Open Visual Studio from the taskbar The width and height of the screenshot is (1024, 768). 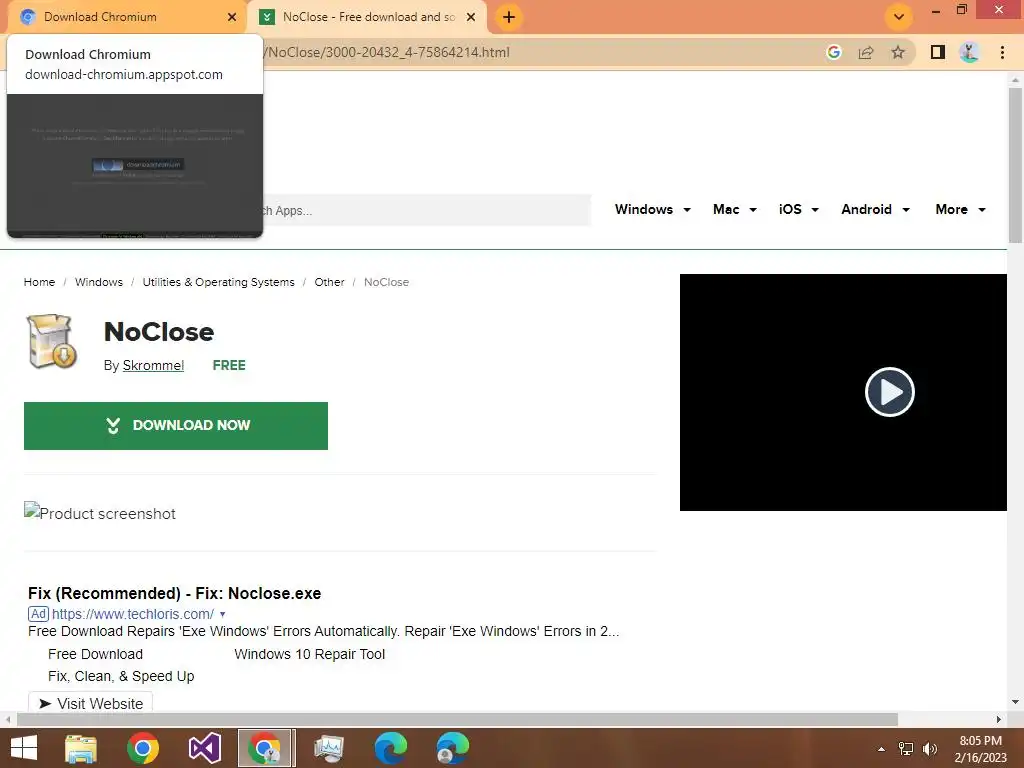point(204,748)
